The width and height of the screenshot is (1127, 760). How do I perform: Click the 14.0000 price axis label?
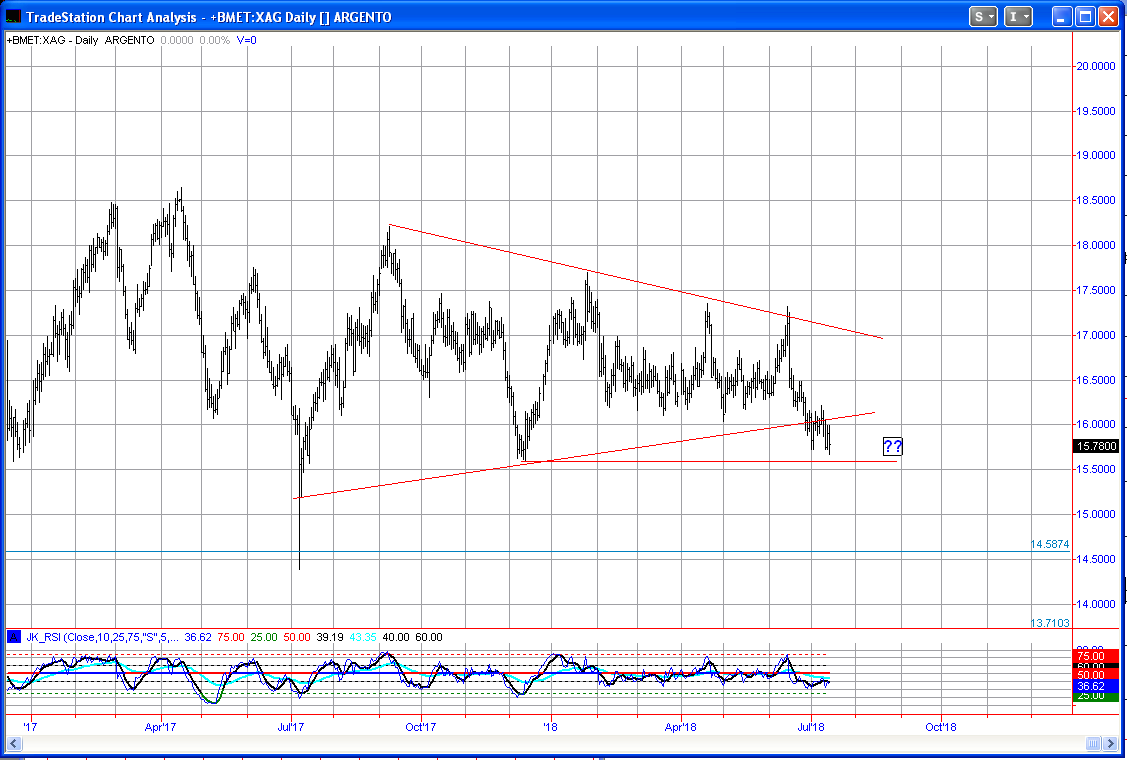tap(1096, 604)
